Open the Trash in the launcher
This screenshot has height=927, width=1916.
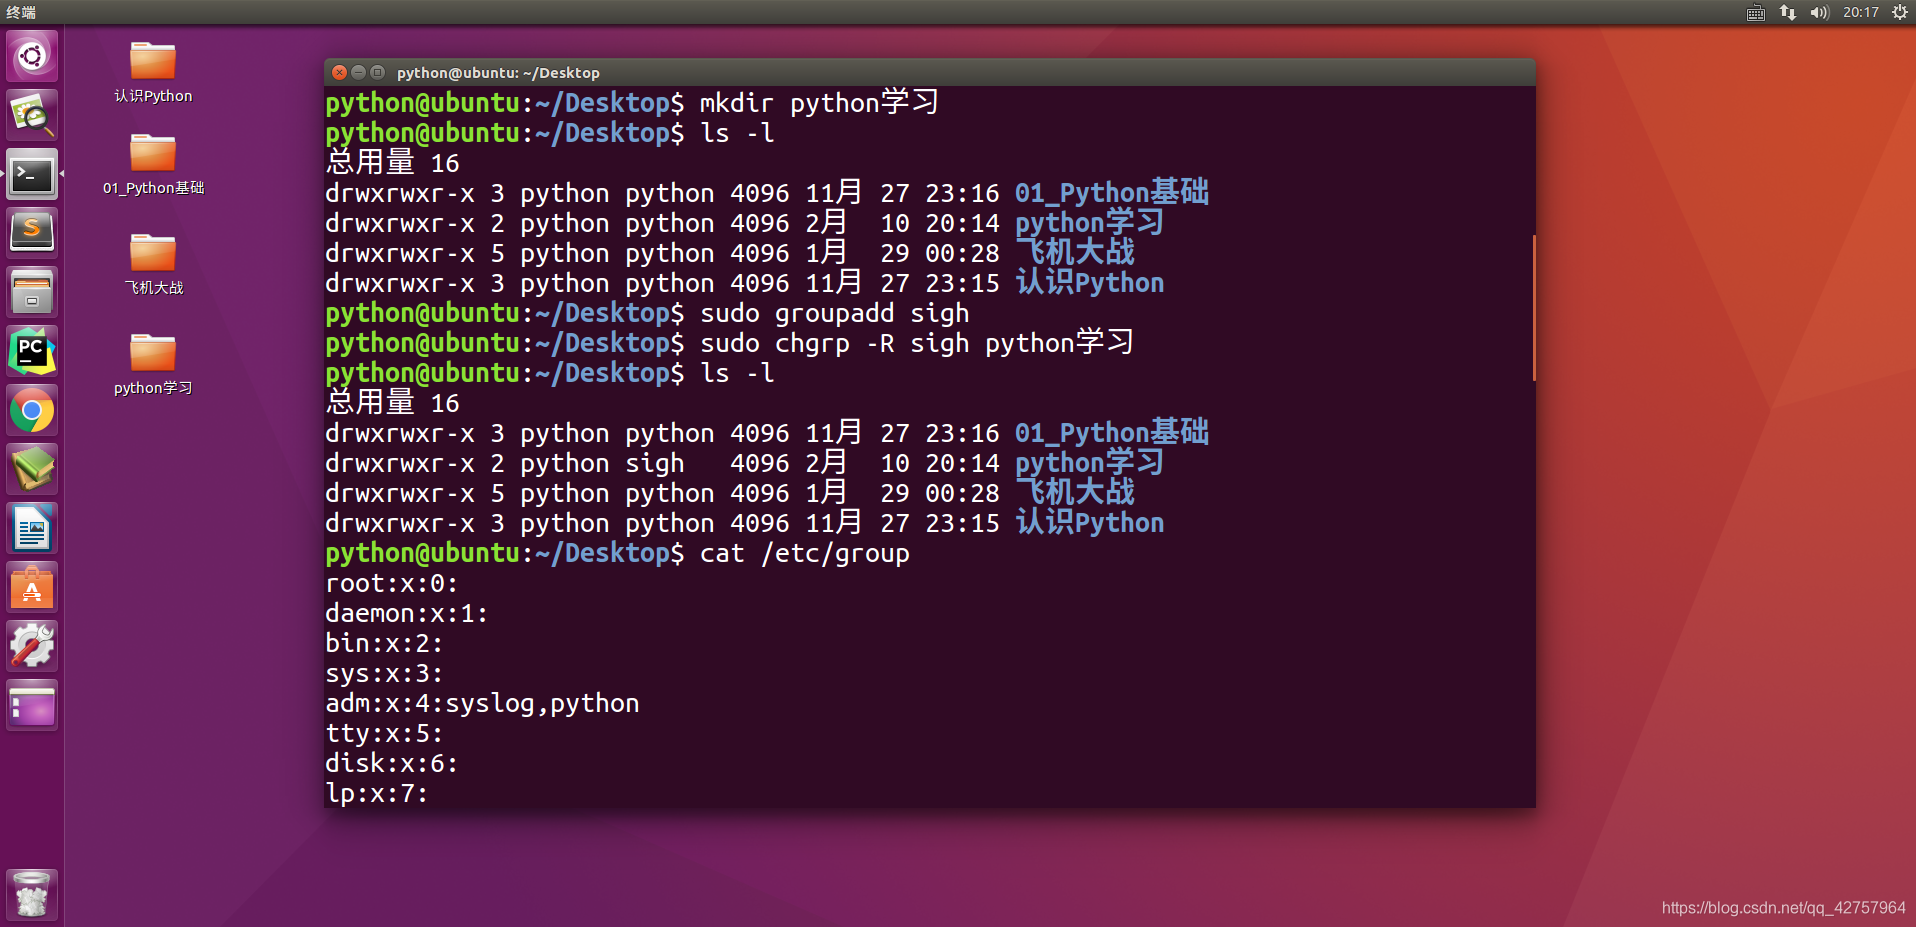point(32,894)
